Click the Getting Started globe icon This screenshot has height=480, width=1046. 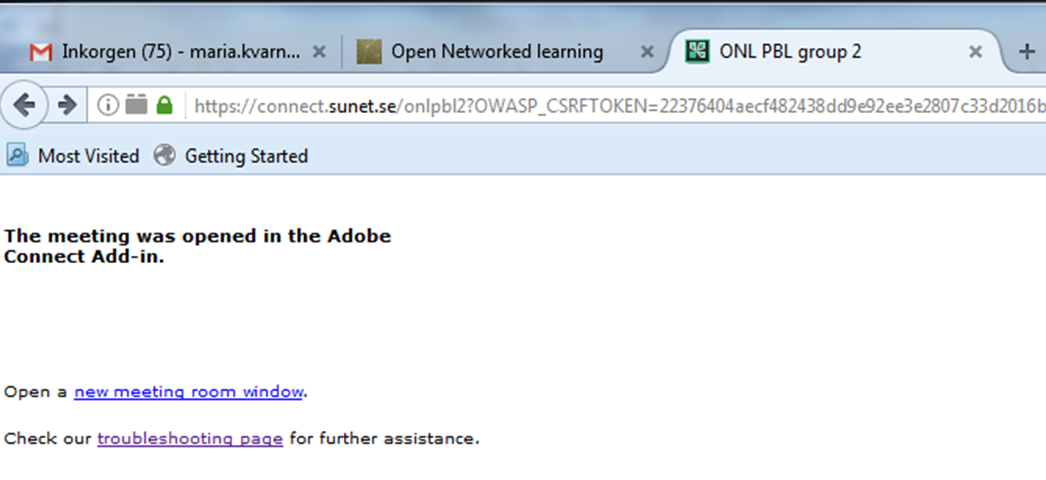tap(164, 155)
